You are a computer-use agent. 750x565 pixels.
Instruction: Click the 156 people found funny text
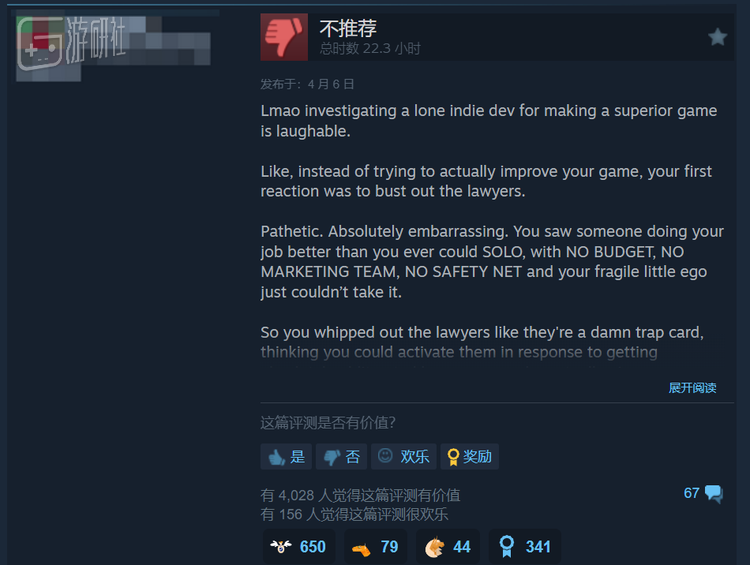pos(354,514)
